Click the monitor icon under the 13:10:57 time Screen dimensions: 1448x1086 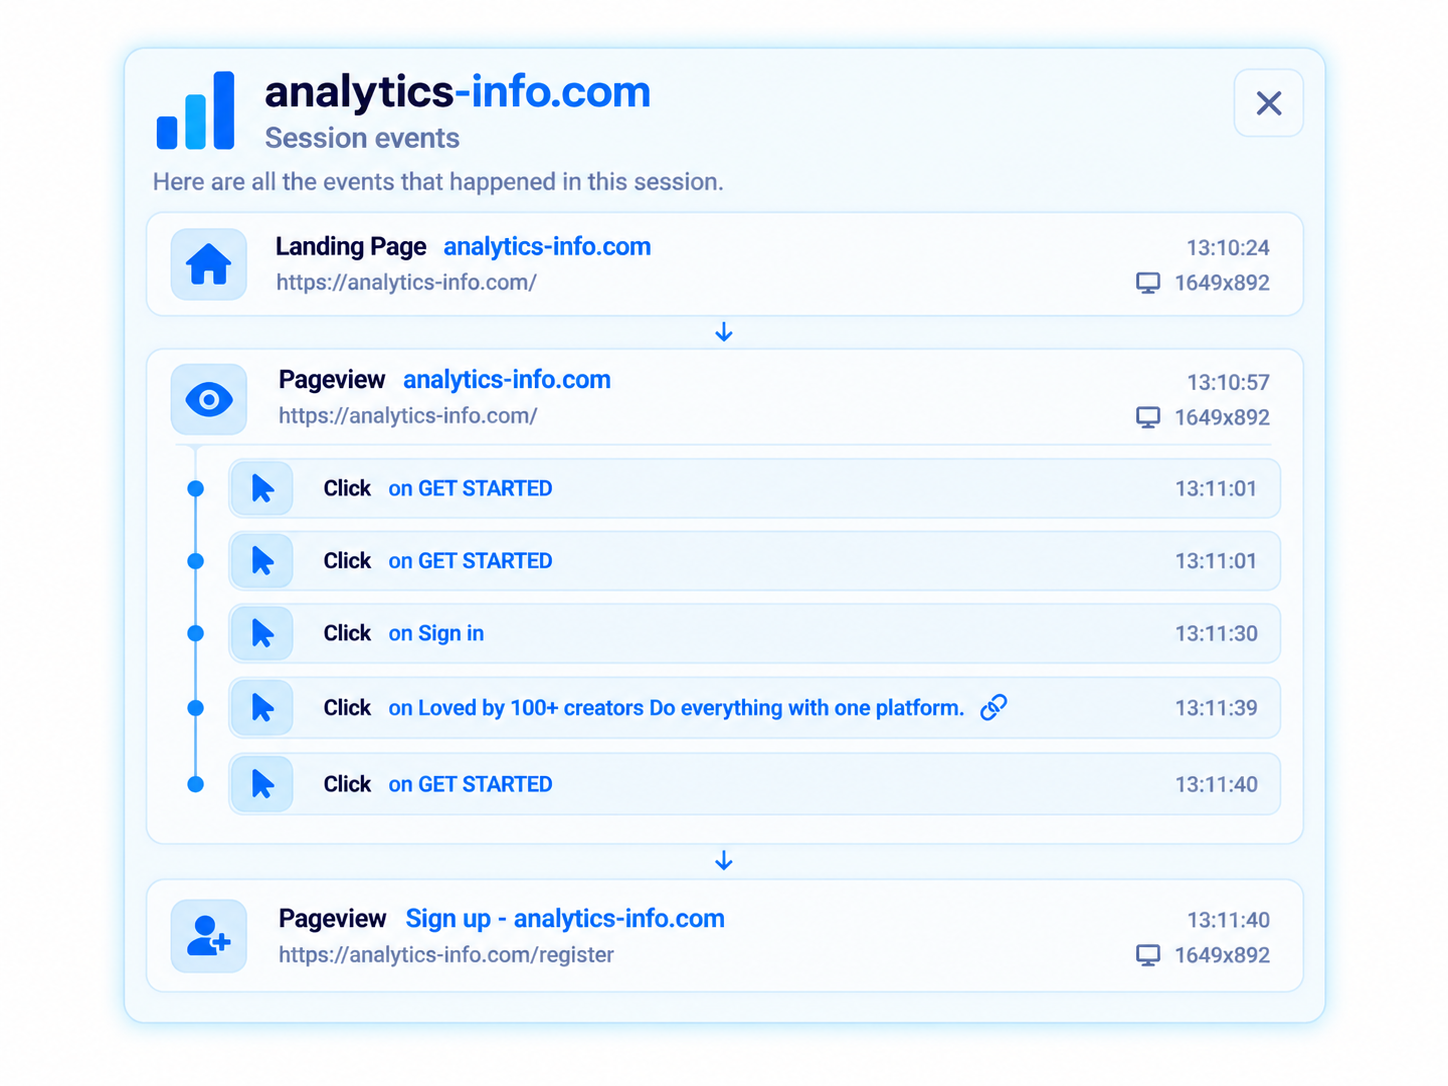pos(1148,417)
